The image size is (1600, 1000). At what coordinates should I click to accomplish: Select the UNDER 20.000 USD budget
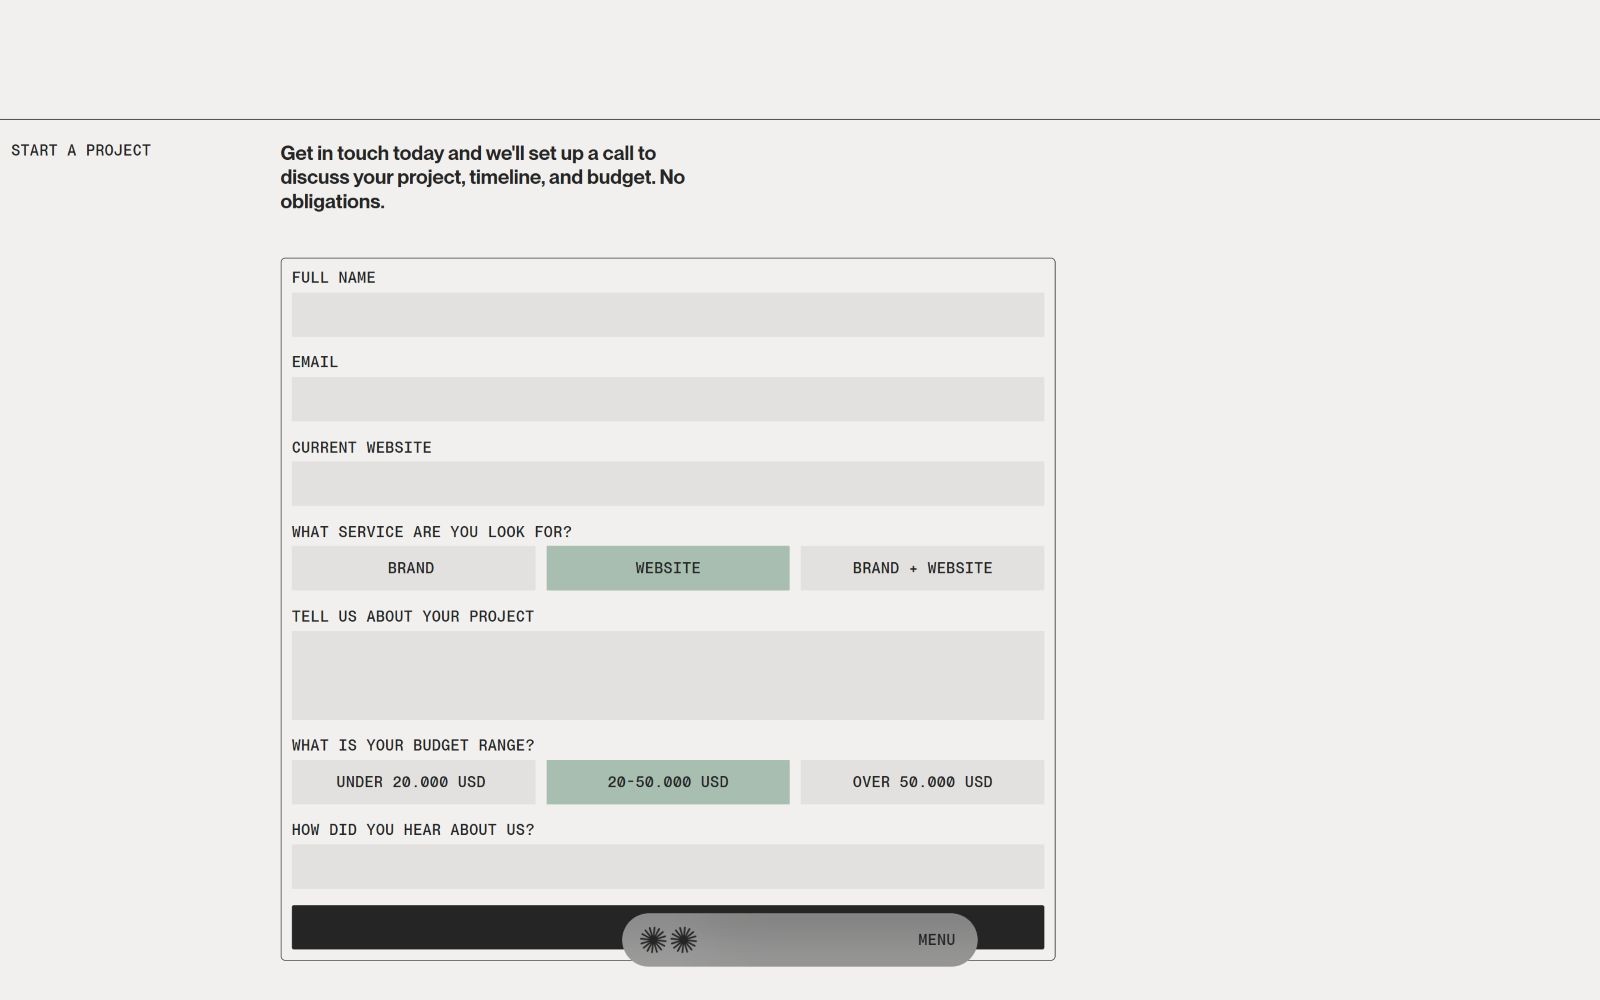point(413,782)
